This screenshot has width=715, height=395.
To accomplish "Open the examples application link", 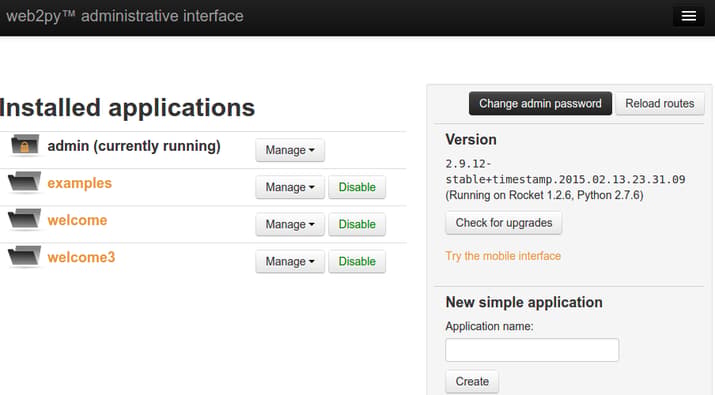I will click(79, 183).
